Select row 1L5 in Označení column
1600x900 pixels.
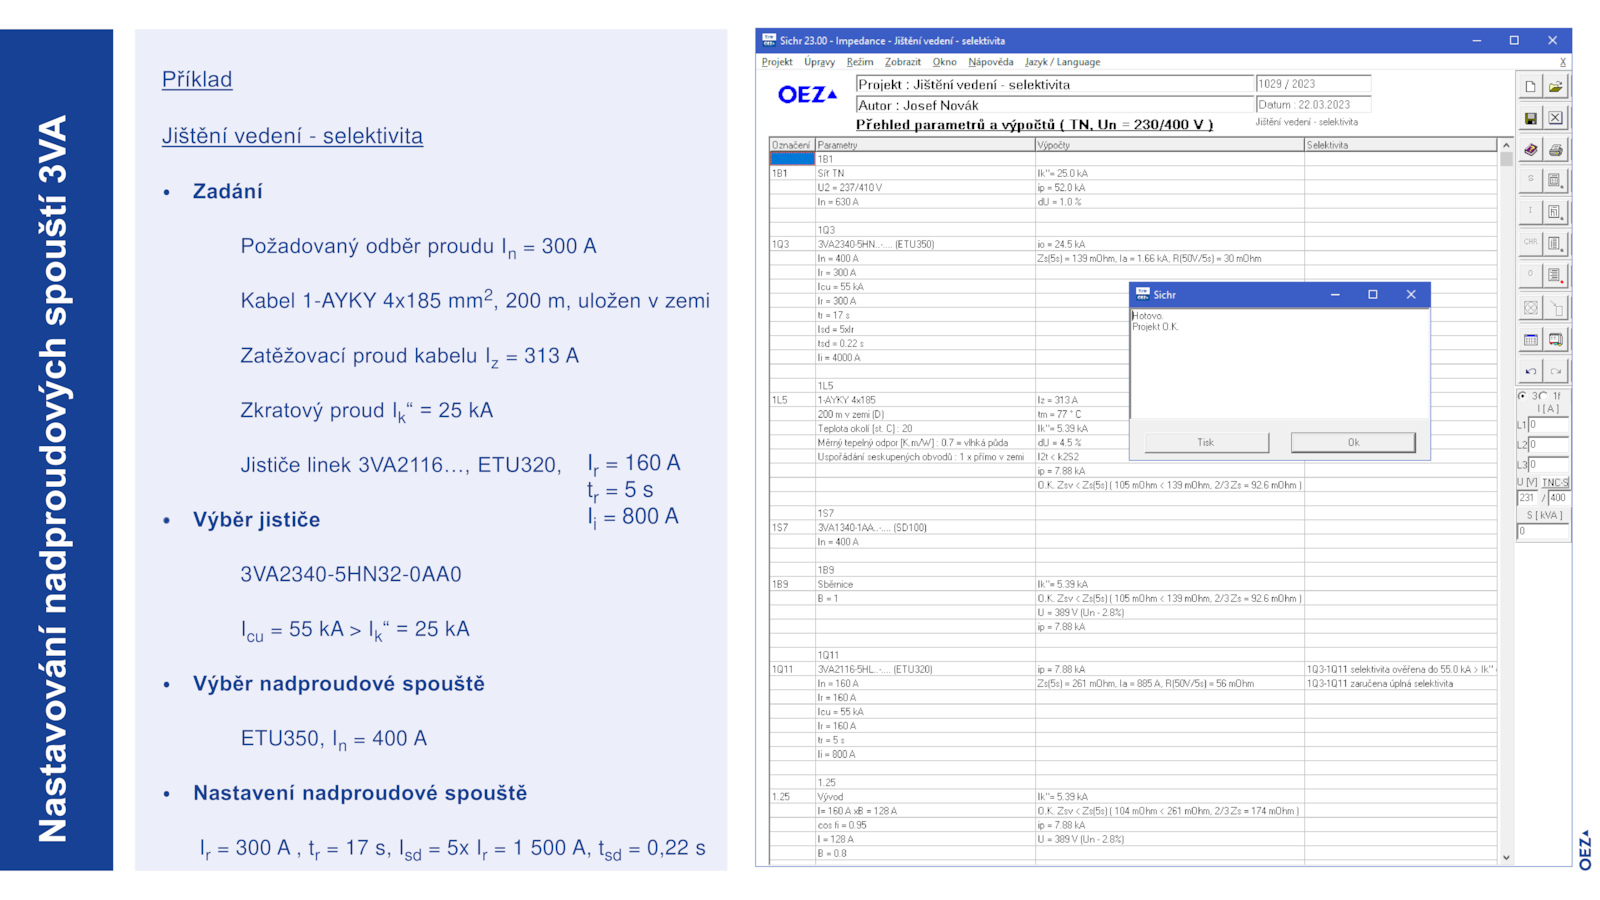[791, 400]
